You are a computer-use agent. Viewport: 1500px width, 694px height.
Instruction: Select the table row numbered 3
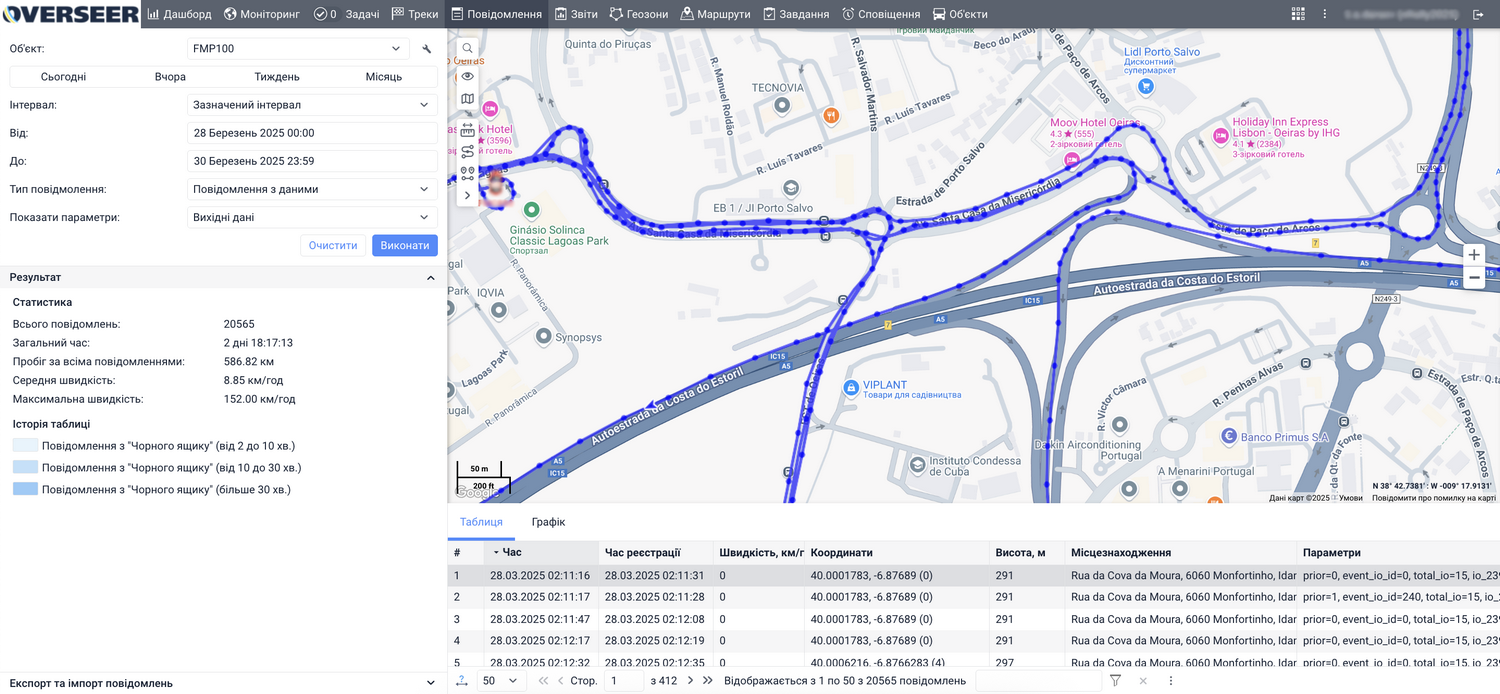pos(974,619)
